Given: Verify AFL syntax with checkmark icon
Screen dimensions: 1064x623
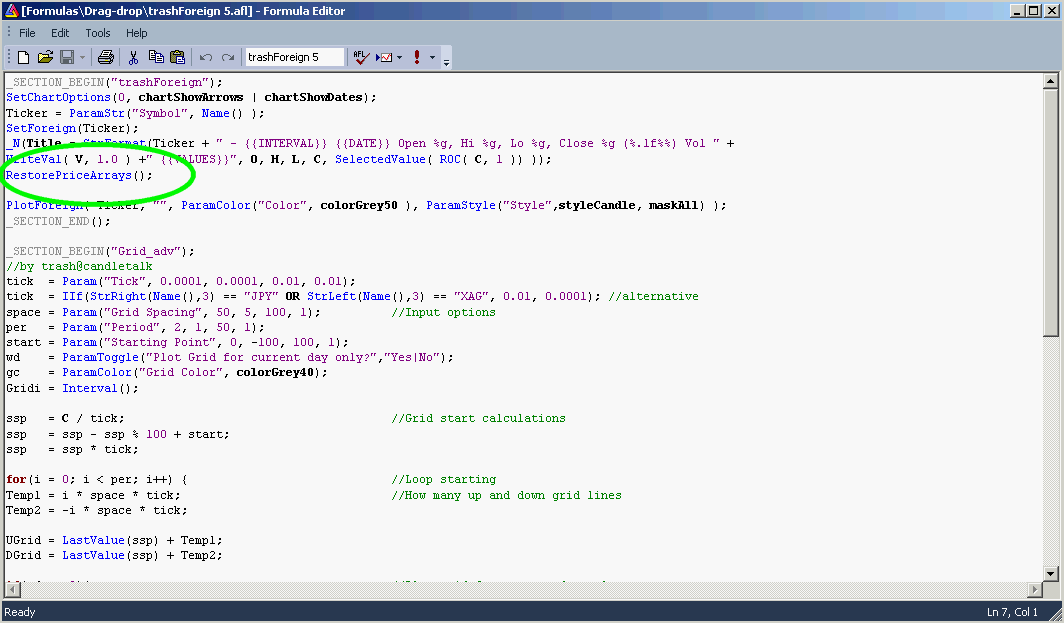Looking at the screenshot, I should [362, 58].
